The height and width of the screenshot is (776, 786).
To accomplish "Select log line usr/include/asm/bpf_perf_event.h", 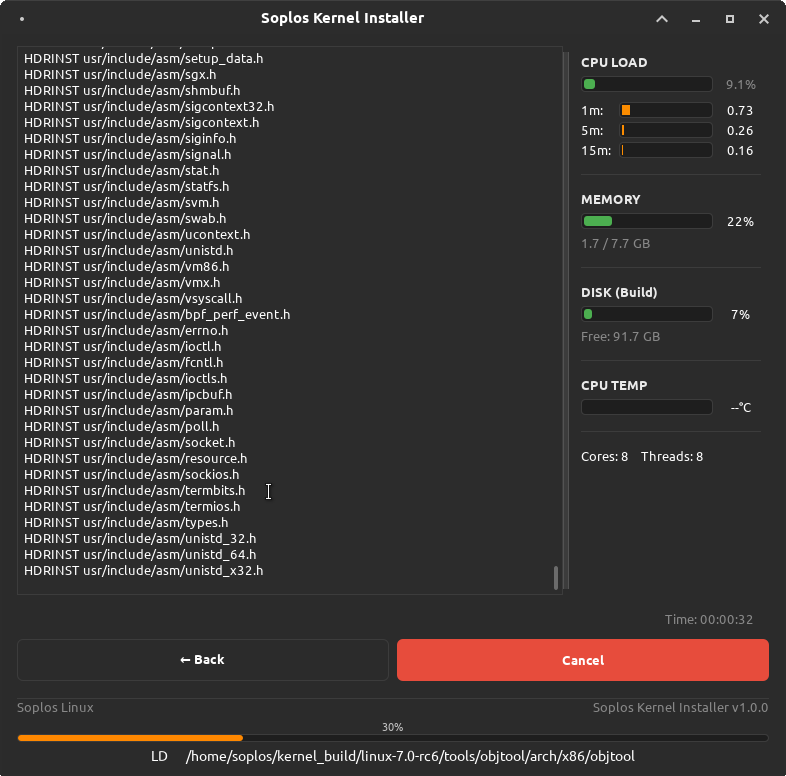I will [x=157, y=315].
